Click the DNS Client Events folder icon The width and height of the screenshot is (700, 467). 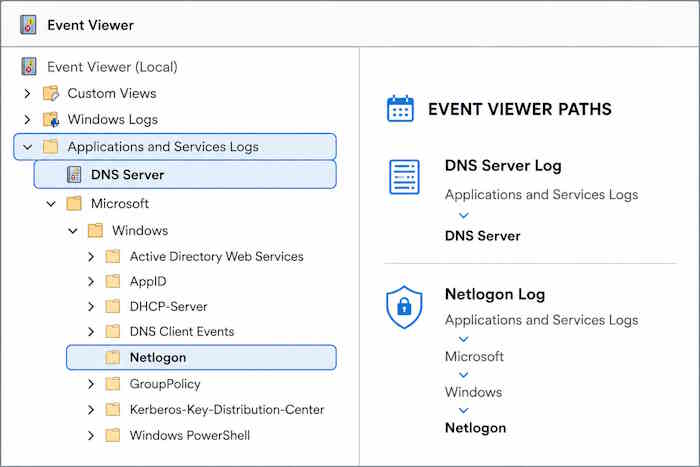113,331
